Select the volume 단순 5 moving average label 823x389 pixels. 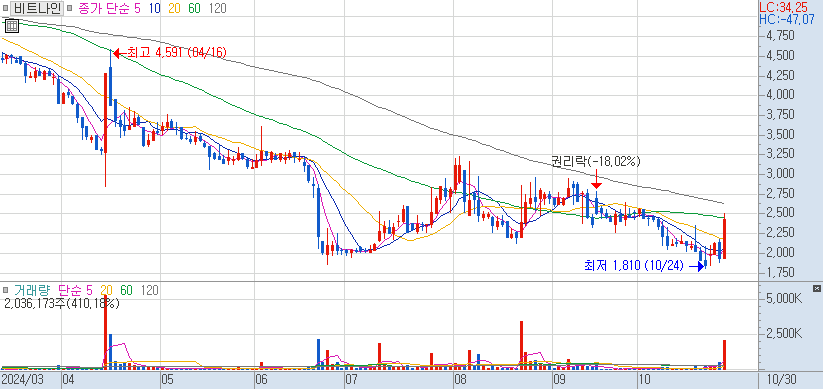(76, 290)
